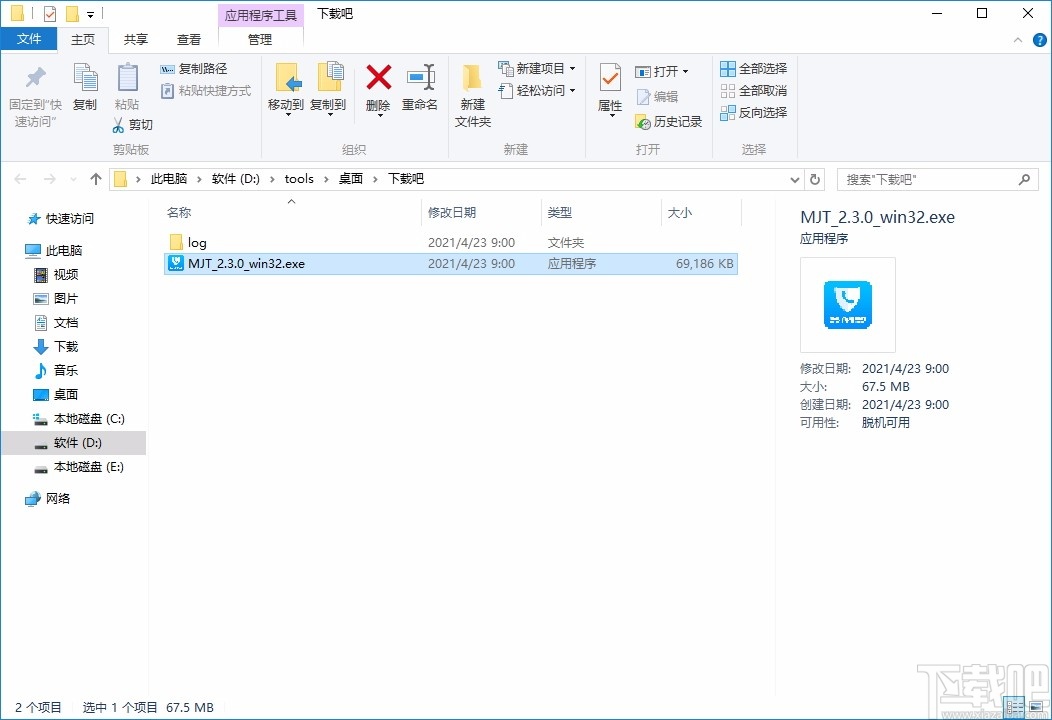Click 软件 (D:) in the navigation pane
Viewport: 1052px width, 720px height.
click(x=77, y=442)
